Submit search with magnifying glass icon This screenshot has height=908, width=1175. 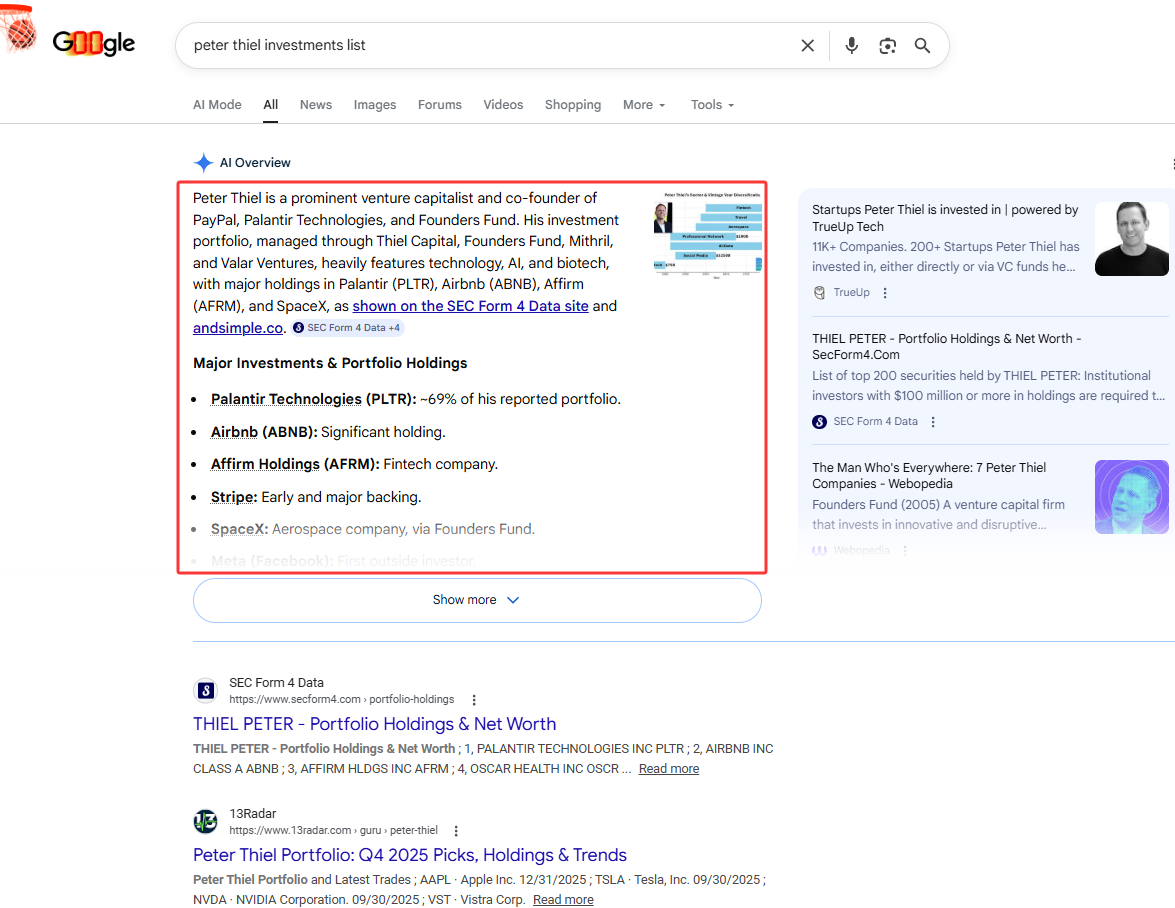(922, 46)
